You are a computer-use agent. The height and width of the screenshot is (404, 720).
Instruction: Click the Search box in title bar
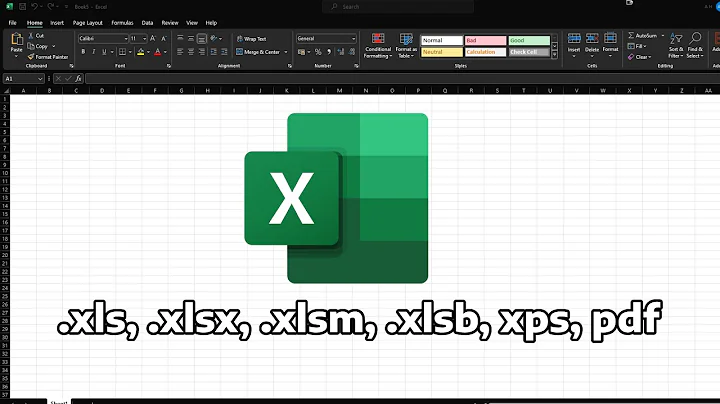pos(398,6)
